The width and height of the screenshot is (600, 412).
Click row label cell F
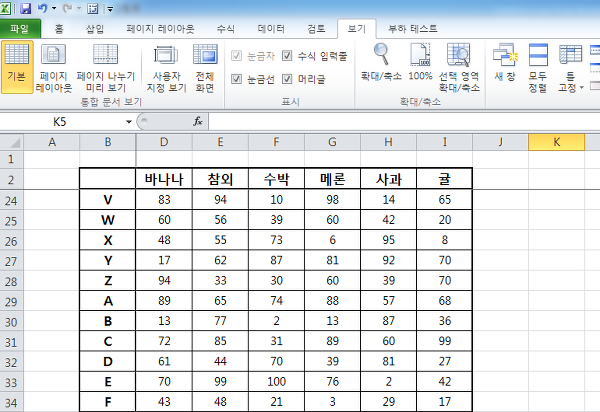click(x=108, y=402)
